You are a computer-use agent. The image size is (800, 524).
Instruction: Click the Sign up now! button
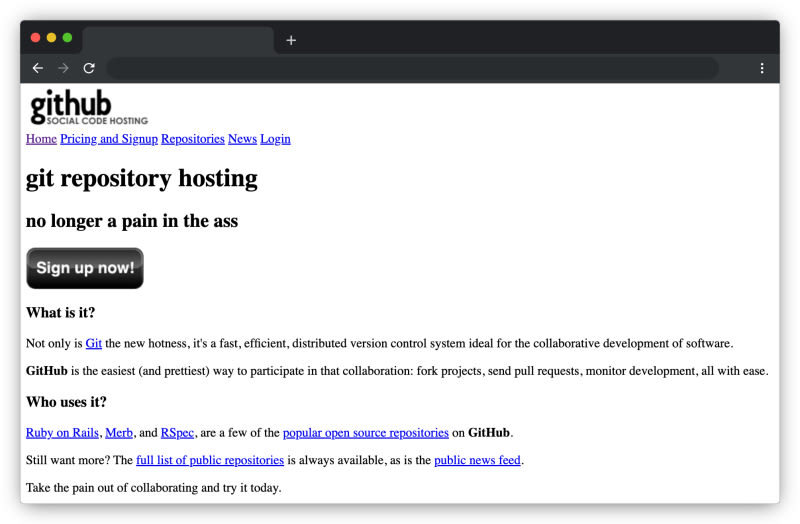(x=85, y=268)
